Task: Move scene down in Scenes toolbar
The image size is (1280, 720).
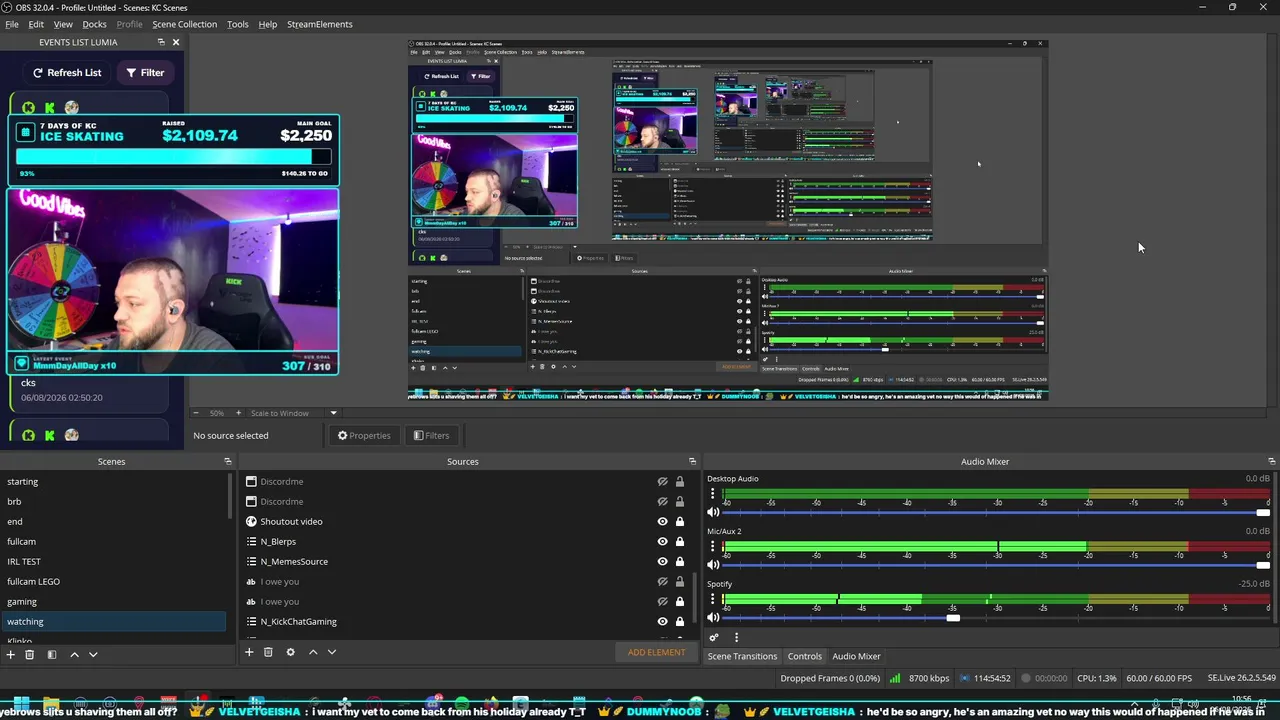Action: (x=93, y=654)
